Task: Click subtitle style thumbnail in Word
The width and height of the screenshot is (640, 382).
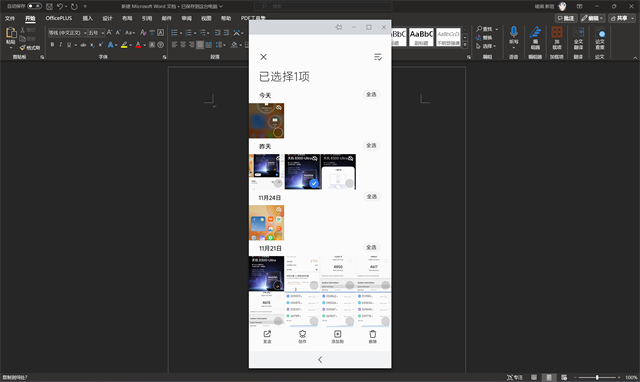Action: tap(421, 37)
